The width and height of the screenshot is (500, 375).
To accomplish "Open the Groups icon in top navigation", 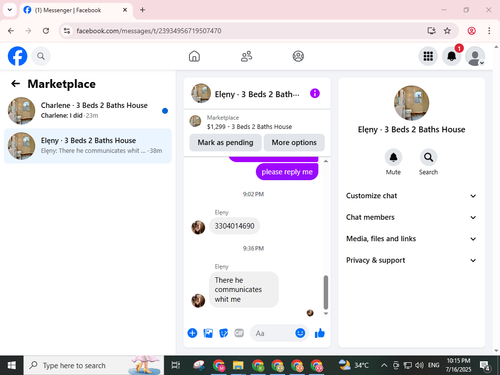I will tap(298, 56).
